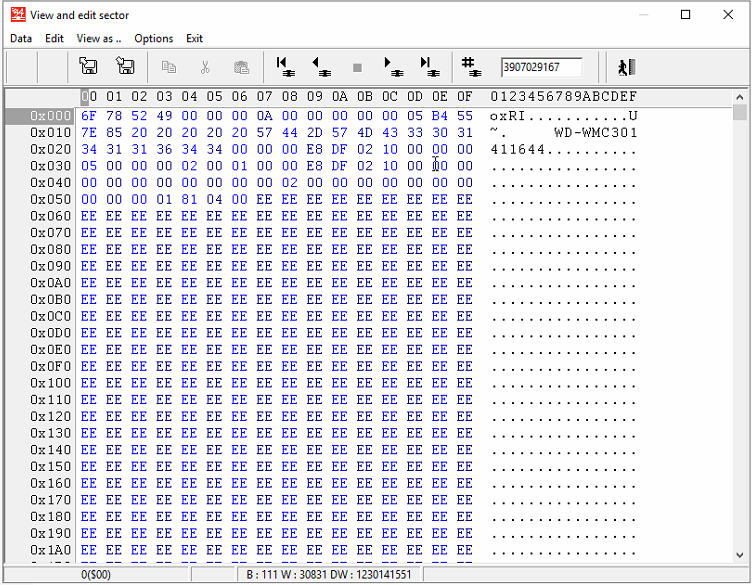This screenshot has height=585, width=752.
Task: Open the View as .. menu
Action: pyautogui.click(x=99, y=38)
